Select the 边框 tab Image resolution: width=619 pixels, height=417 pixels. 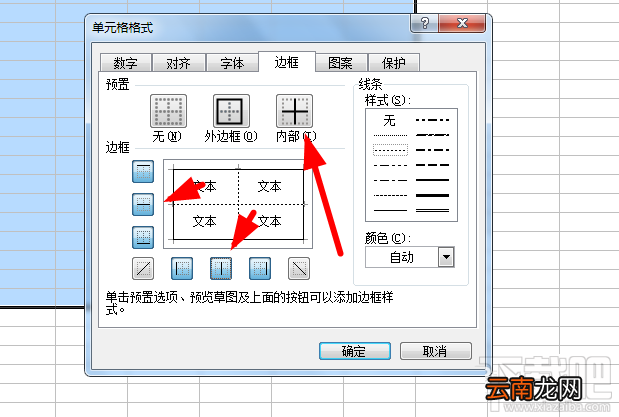coord(287,62)
